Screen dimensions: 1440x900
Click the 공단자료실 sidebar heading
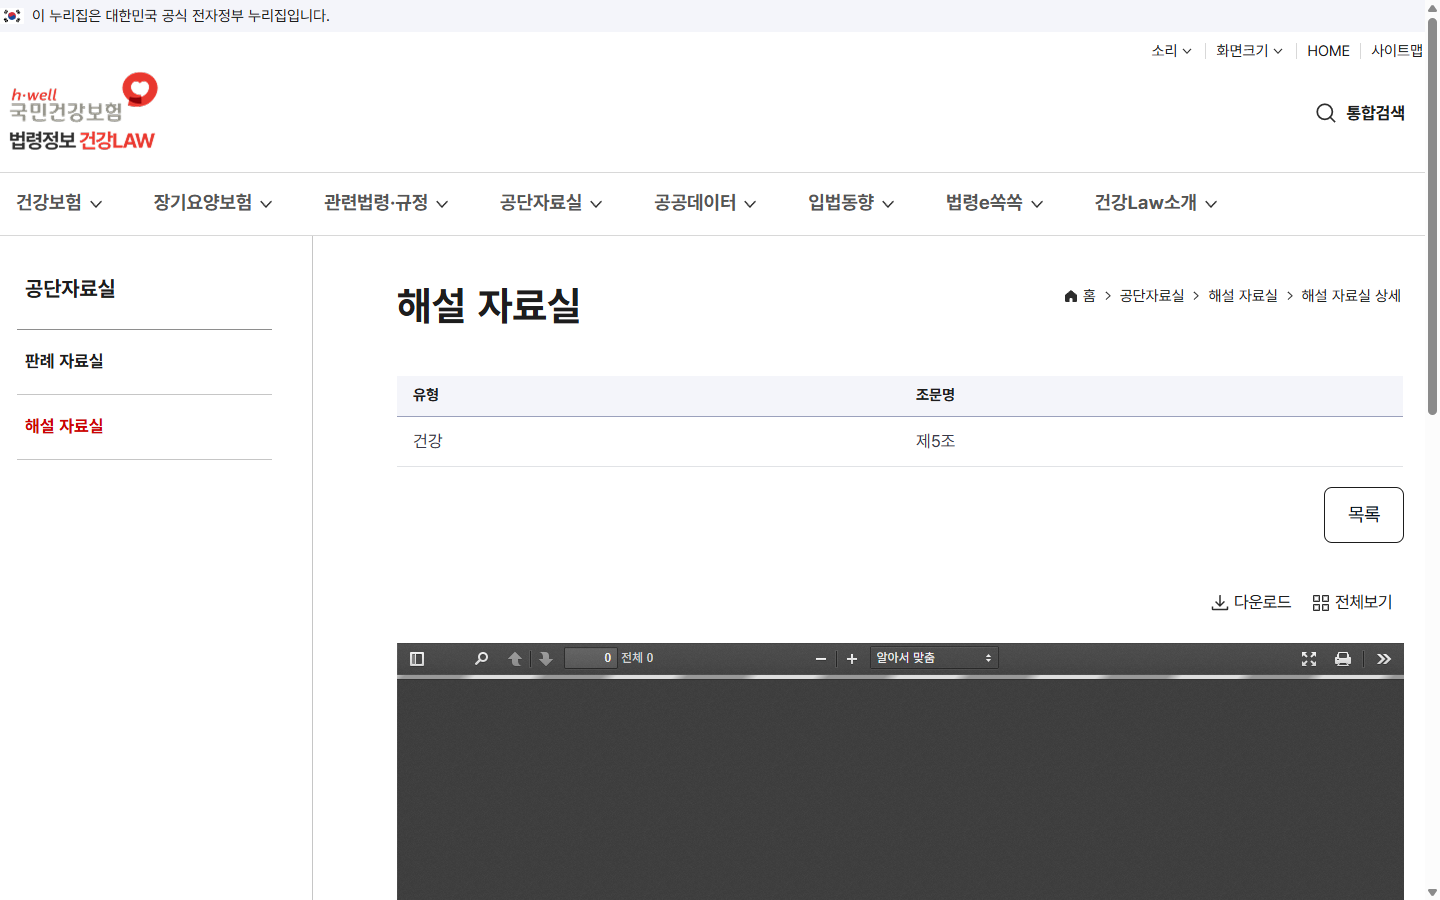coord(70,289)
